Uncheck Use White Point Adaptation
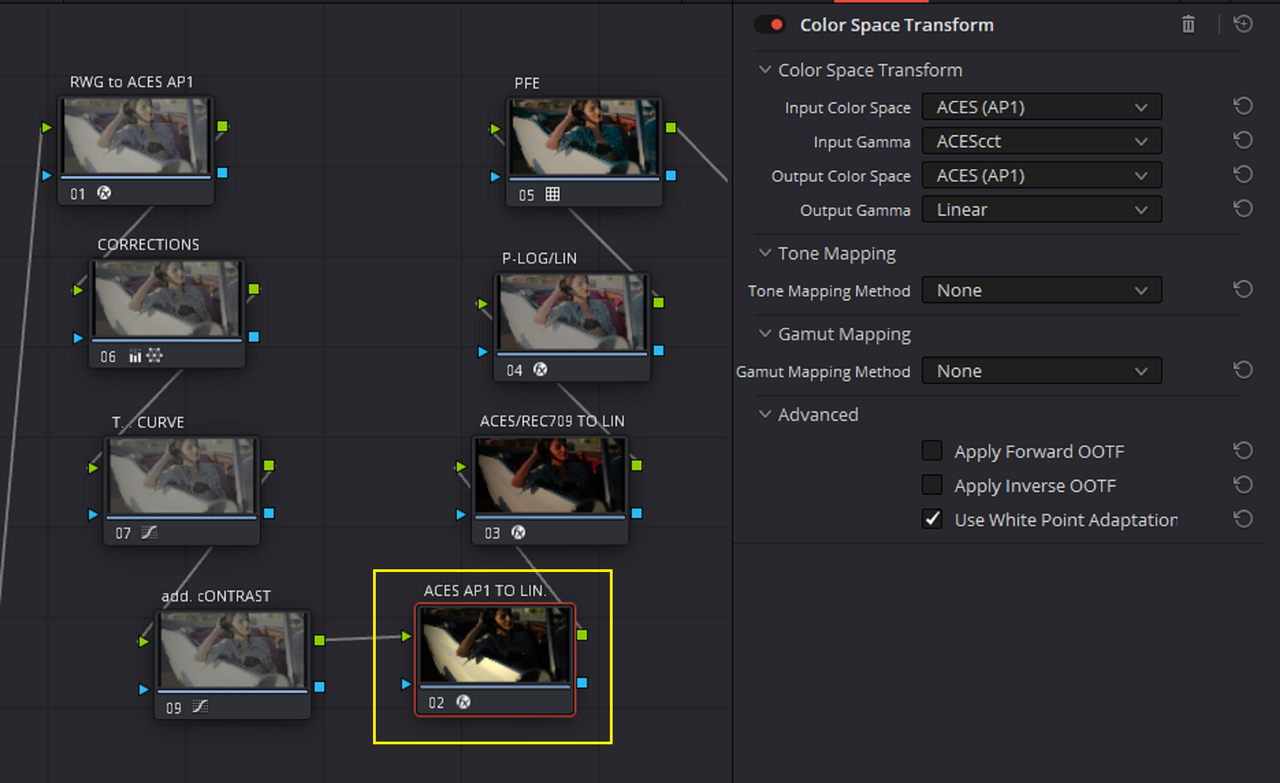The image size is (1280, 783). point(932,519)
